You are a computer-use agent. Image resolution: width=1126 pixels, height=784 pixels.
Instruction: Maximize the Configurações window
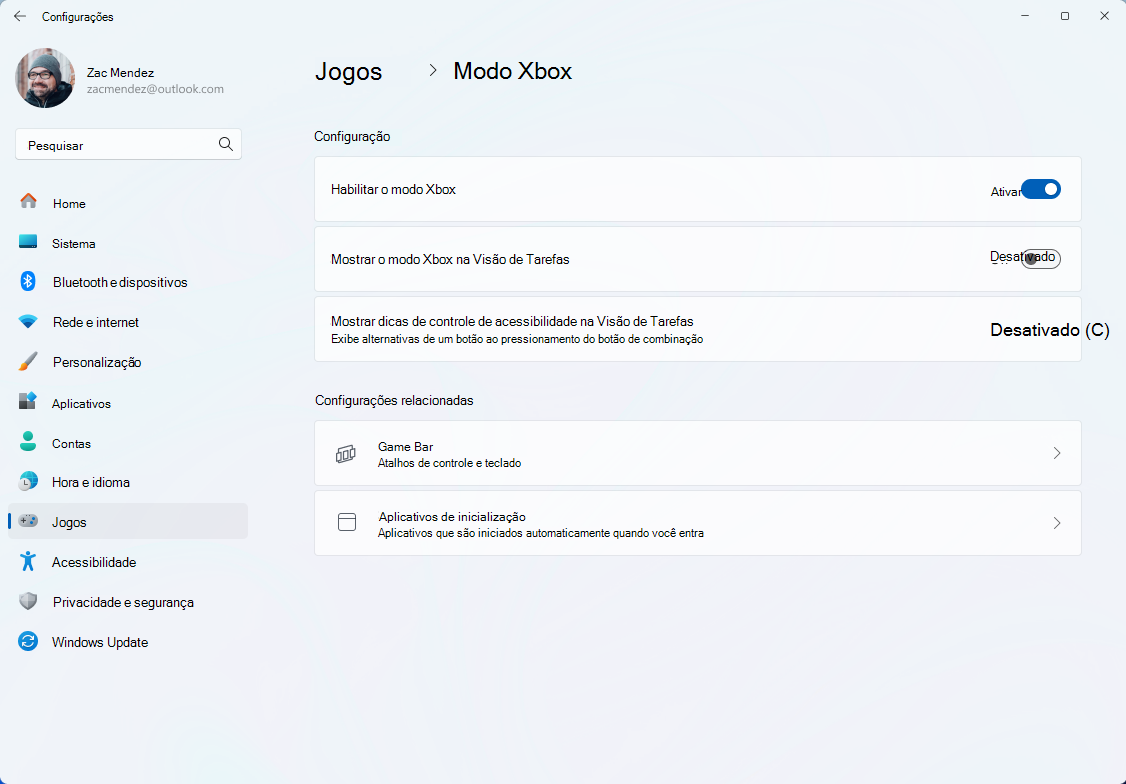tap(1065, 16)
